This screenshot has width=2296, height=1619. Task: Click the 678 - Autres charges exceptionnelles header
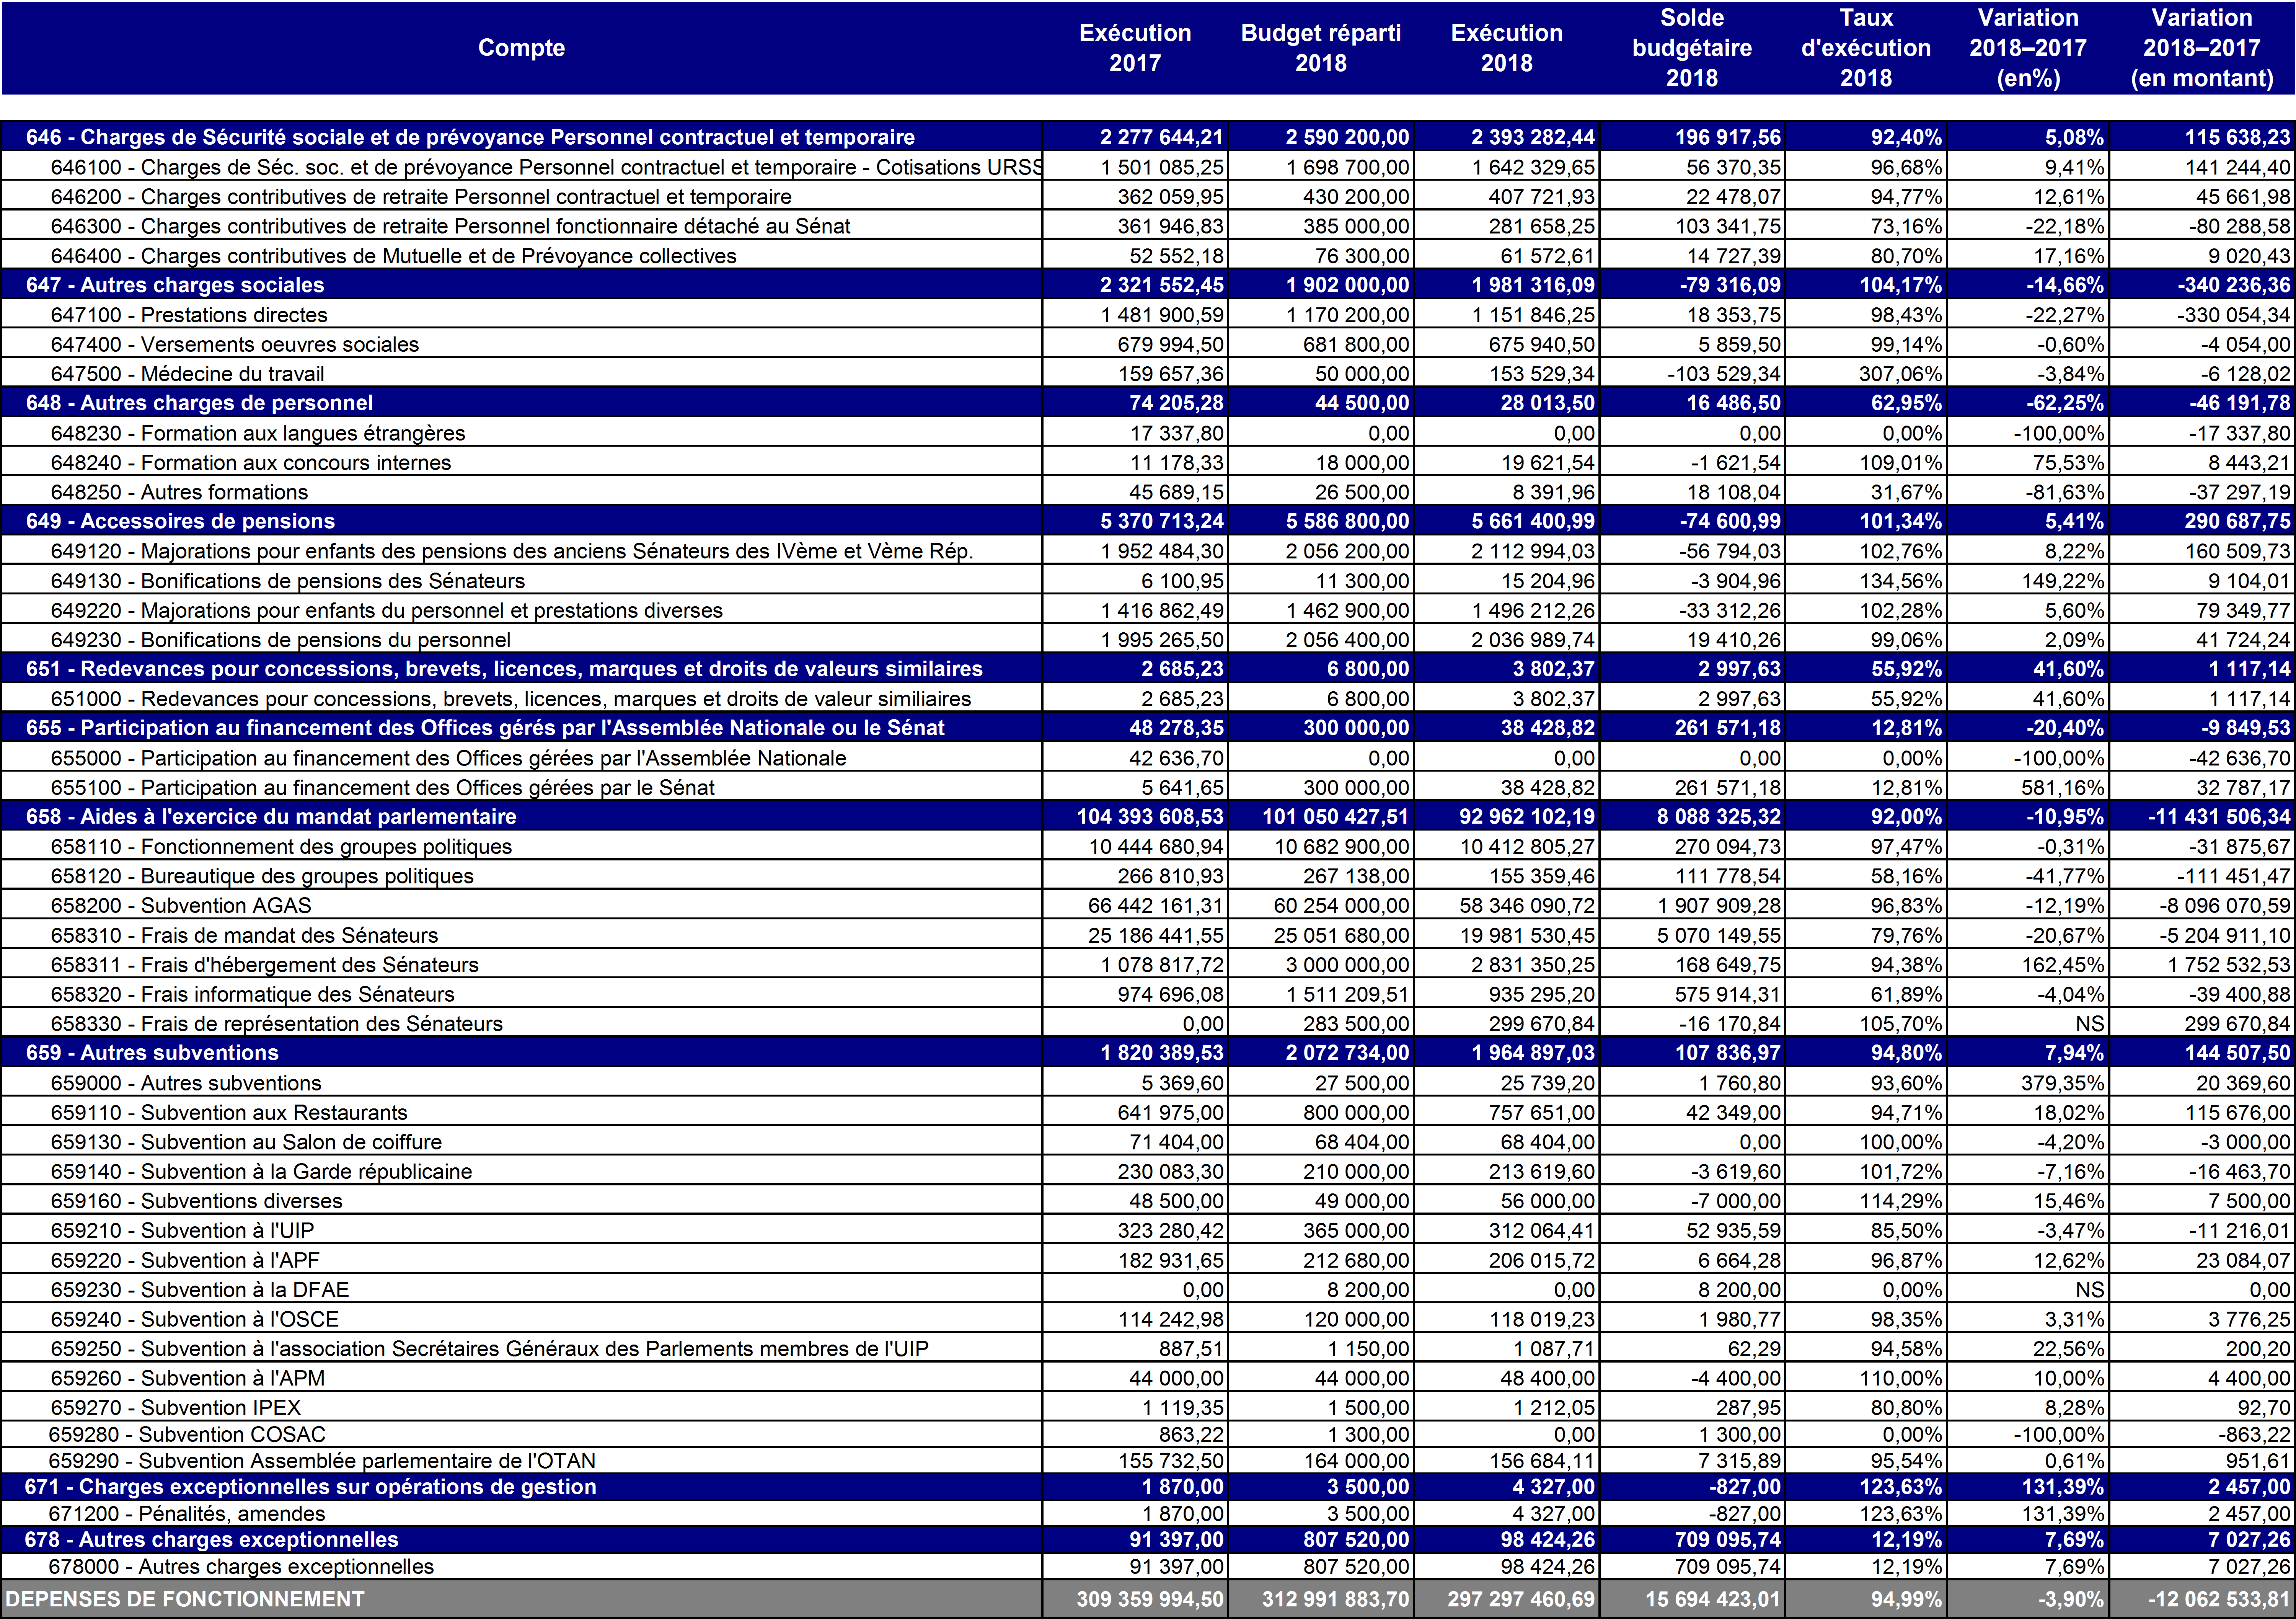coord(212,1540)
